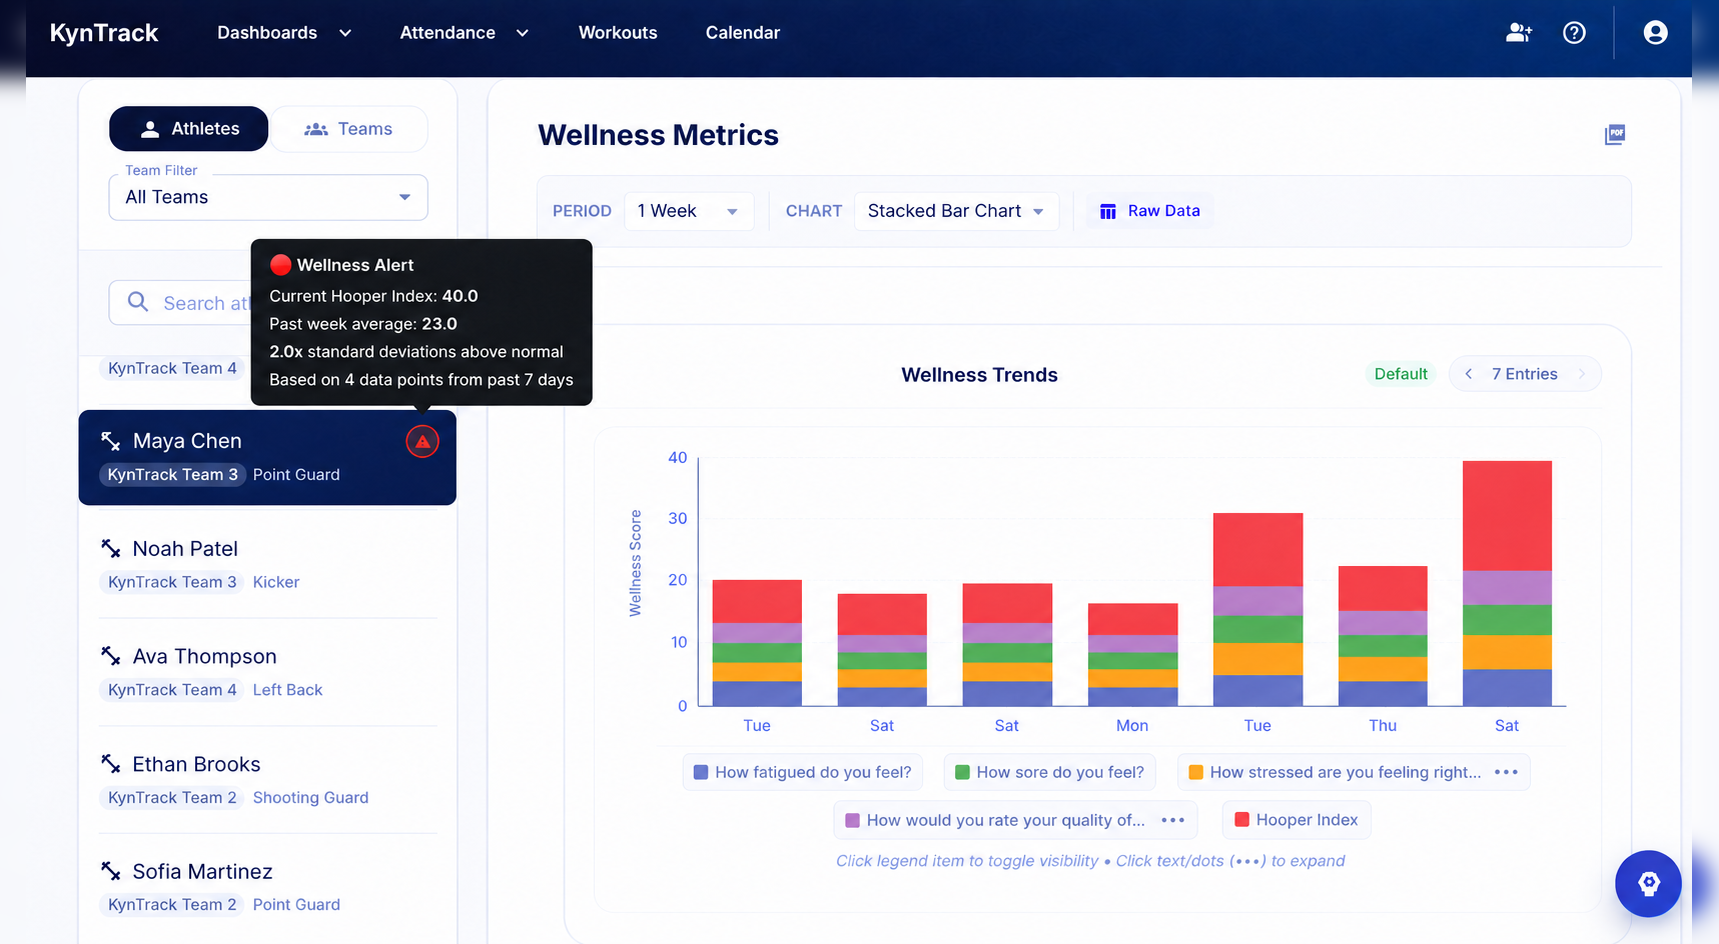Click the purple quality legend color swatch
The height and width of the screenshot is (944, 1719).
click(x=853, y=820)
